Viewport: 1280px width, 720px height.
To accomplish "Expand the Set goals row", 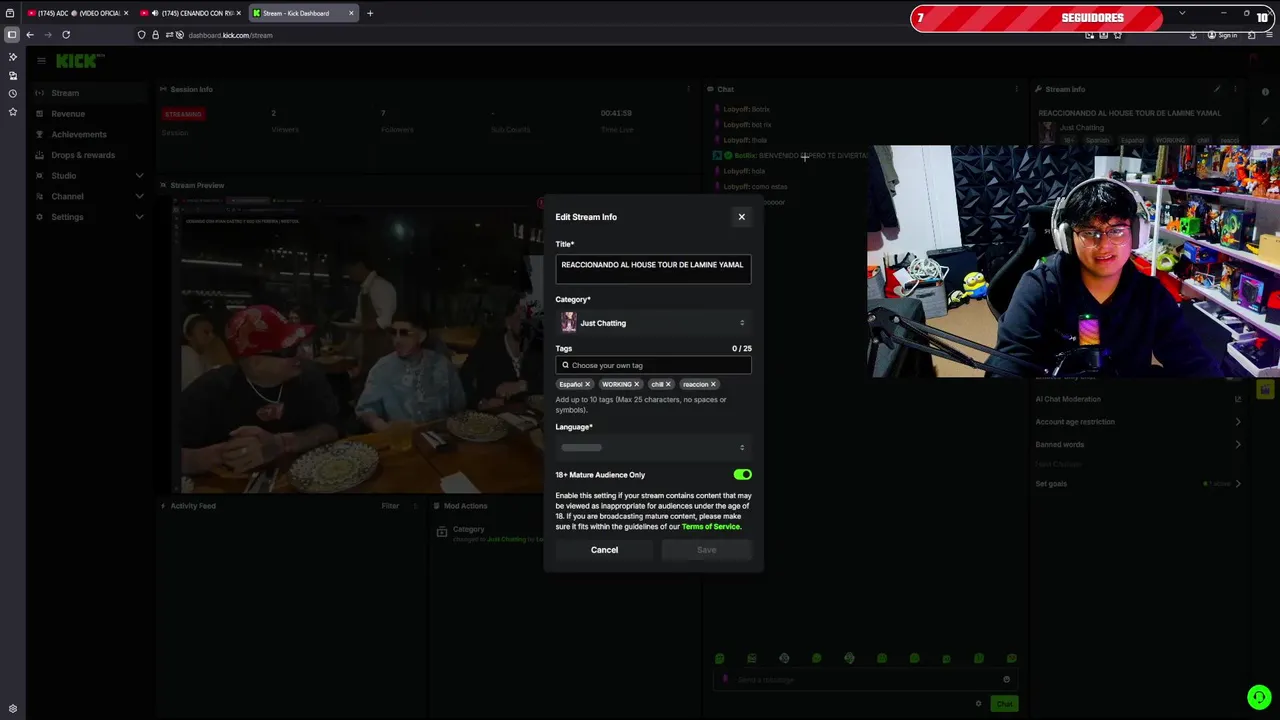I will click(1138, 484).
